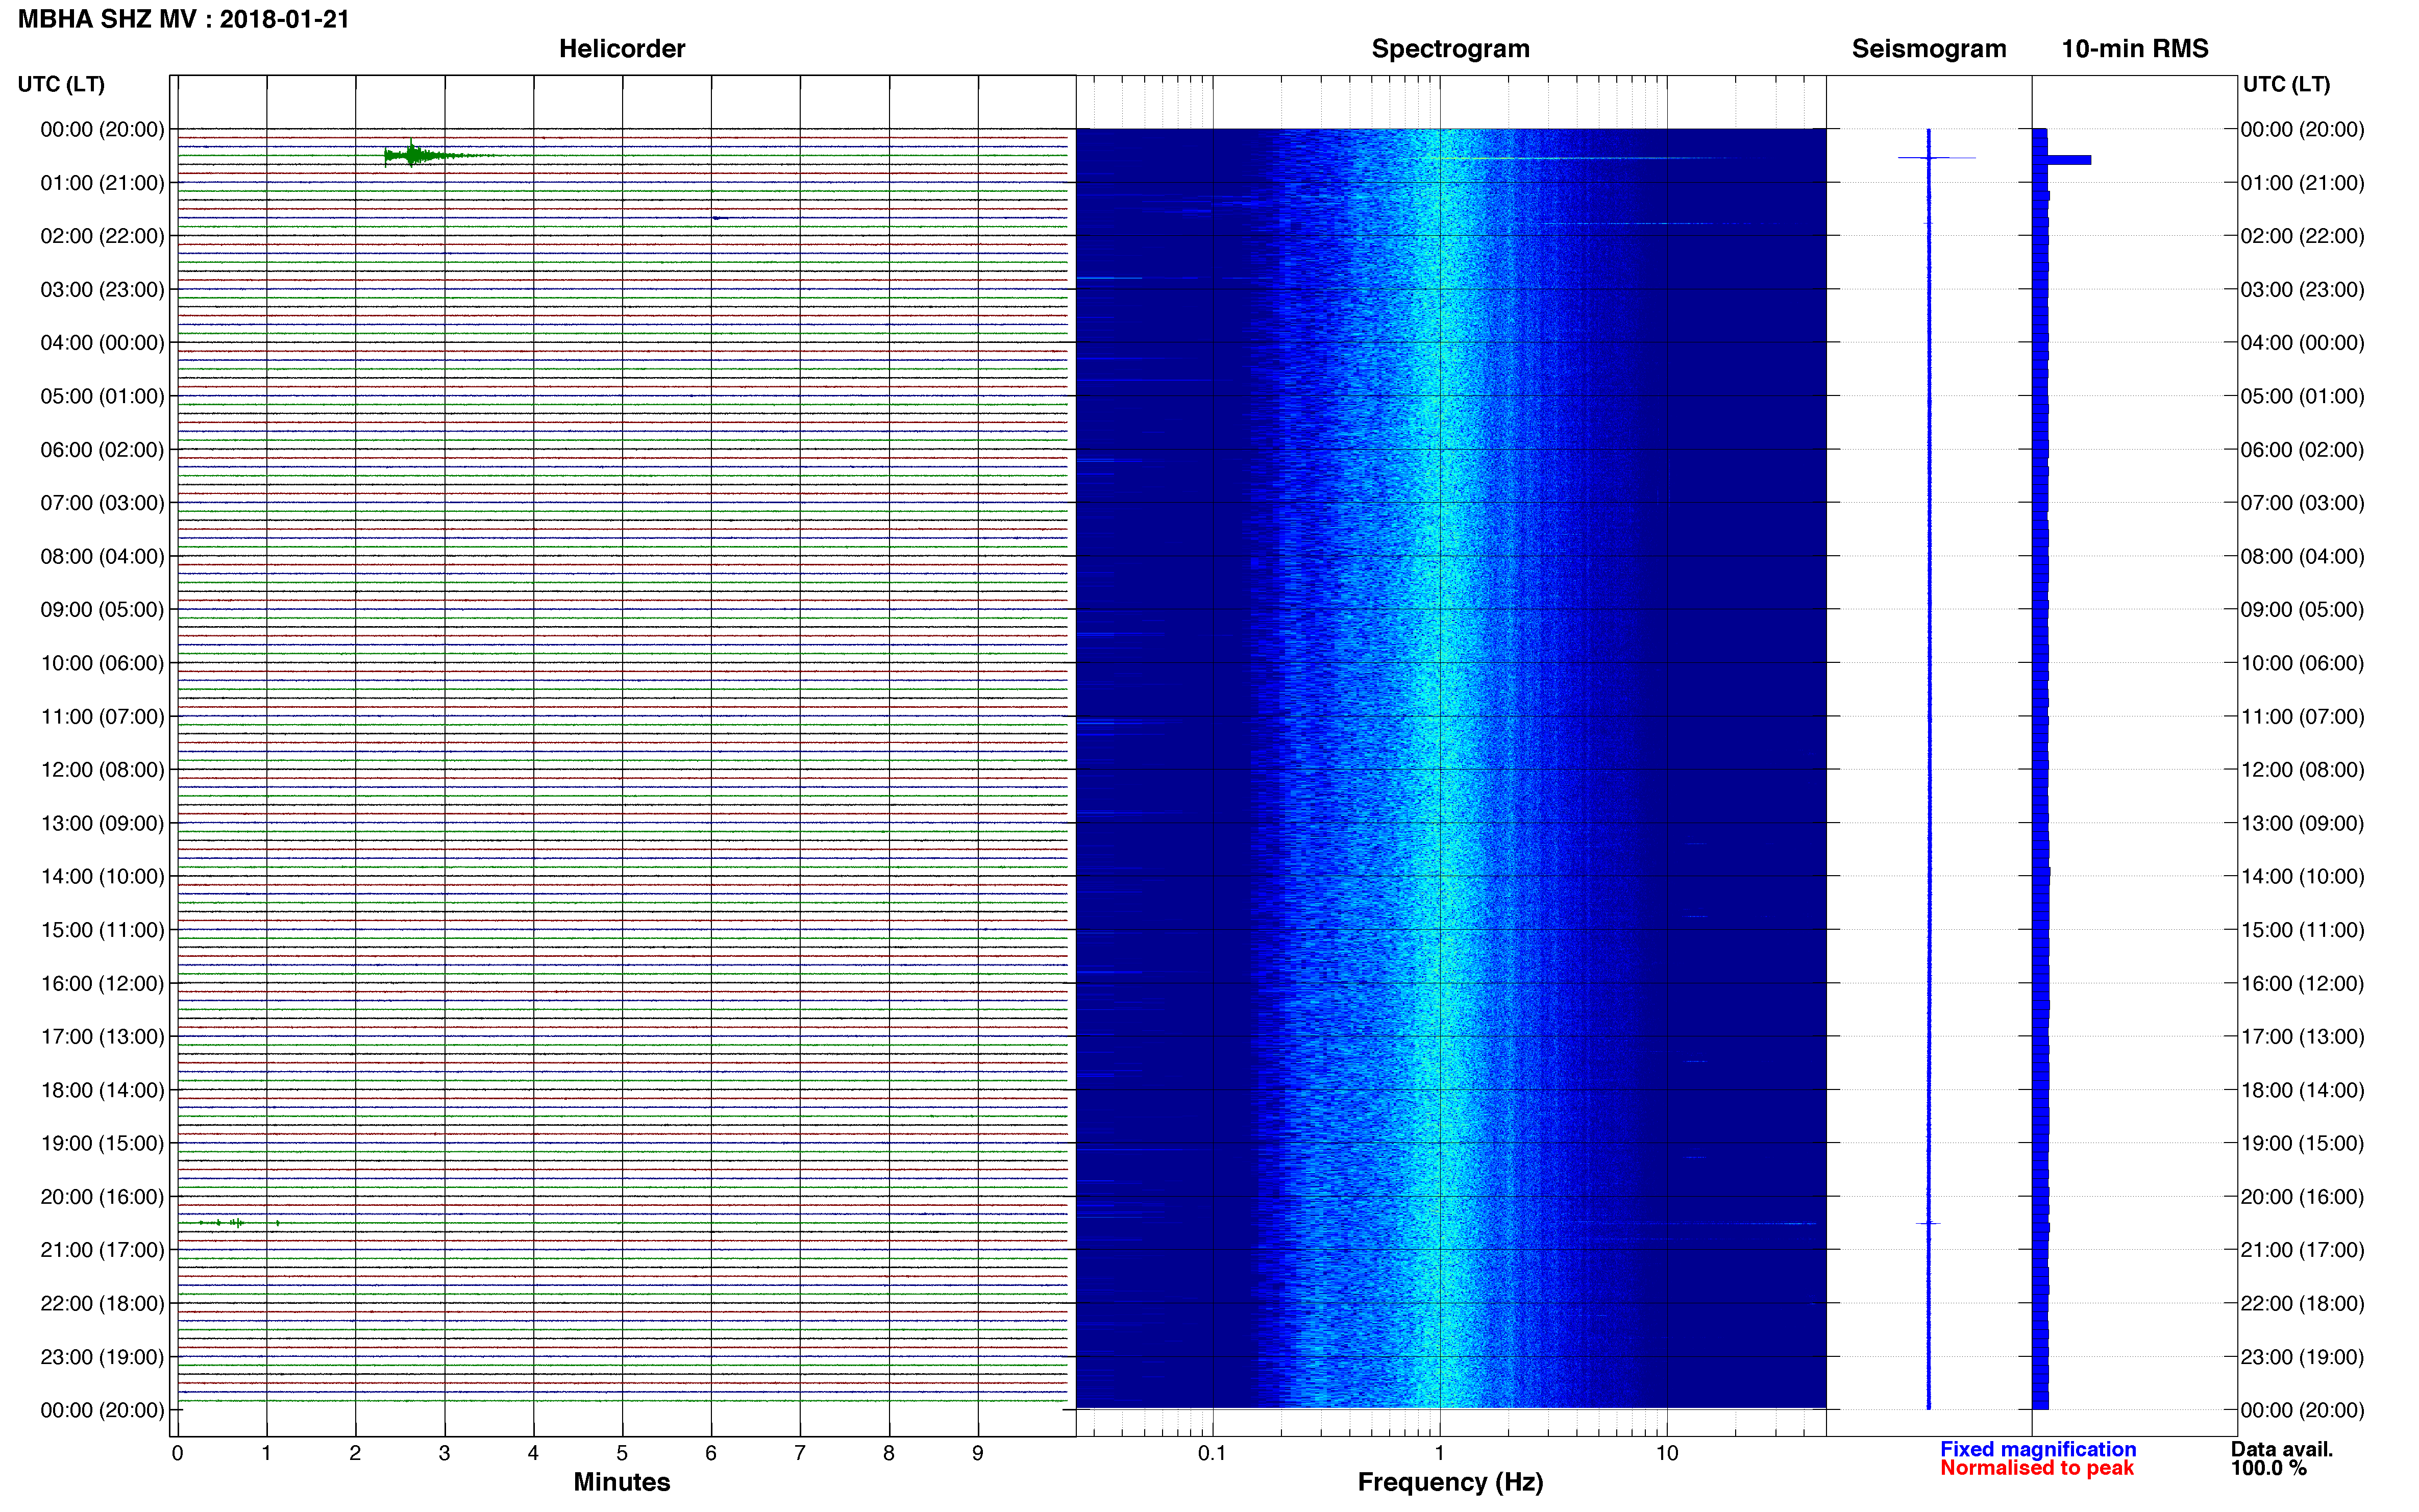Click the '8' minutes tick label

tap(889, 1453)
